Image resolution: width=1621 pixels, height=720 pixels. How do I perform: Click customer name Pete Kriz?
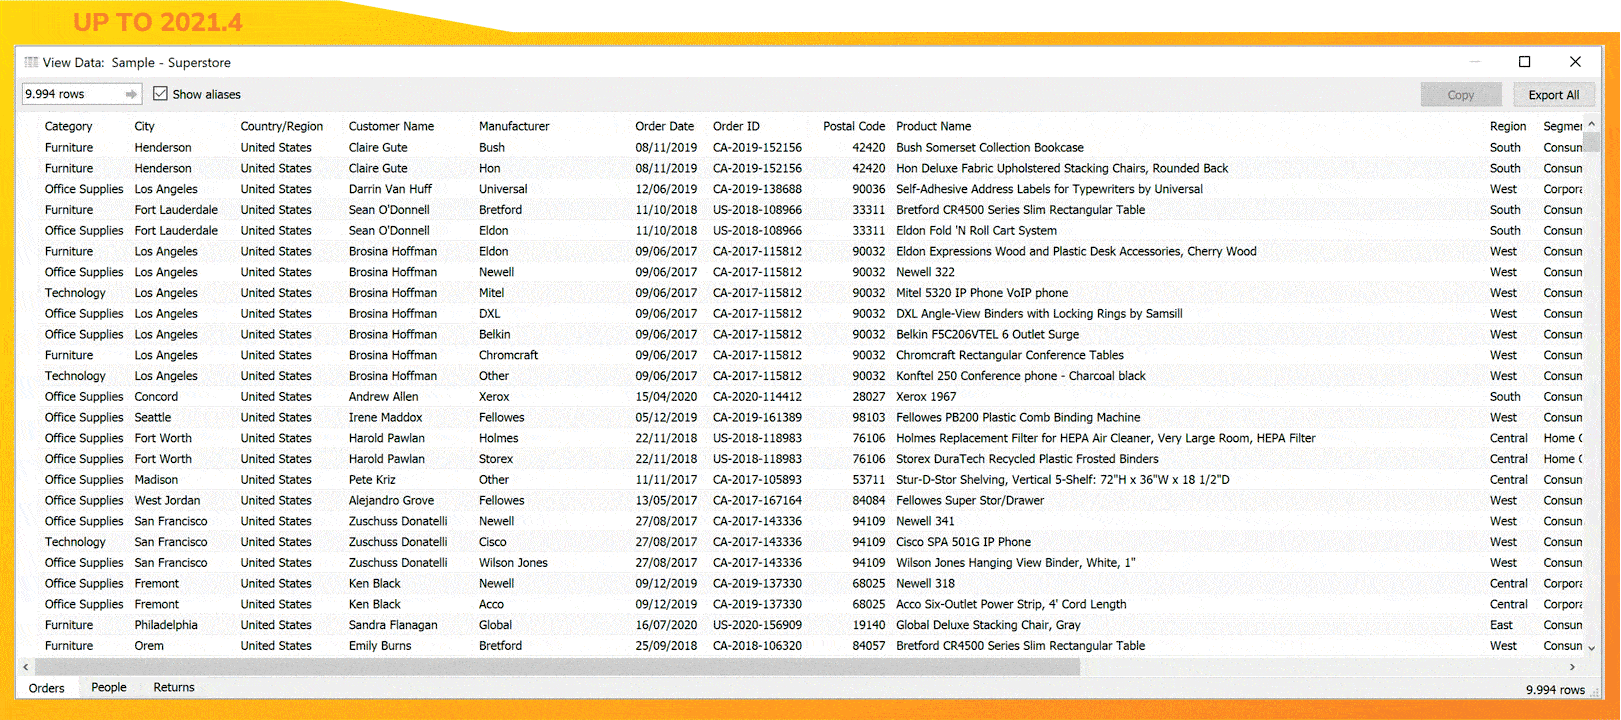coord(372,480)
